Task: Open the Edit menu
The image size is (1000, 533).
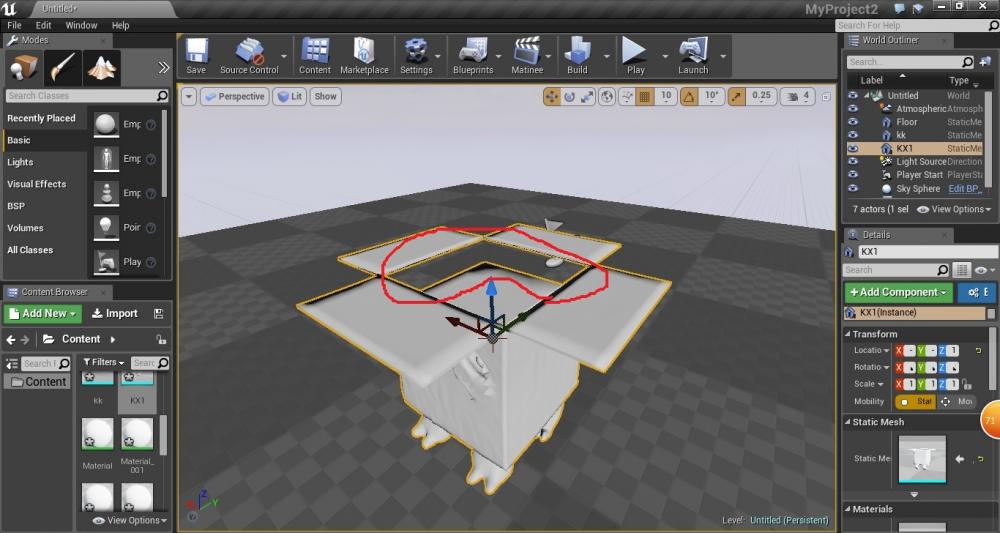Action: coord(43,26)
